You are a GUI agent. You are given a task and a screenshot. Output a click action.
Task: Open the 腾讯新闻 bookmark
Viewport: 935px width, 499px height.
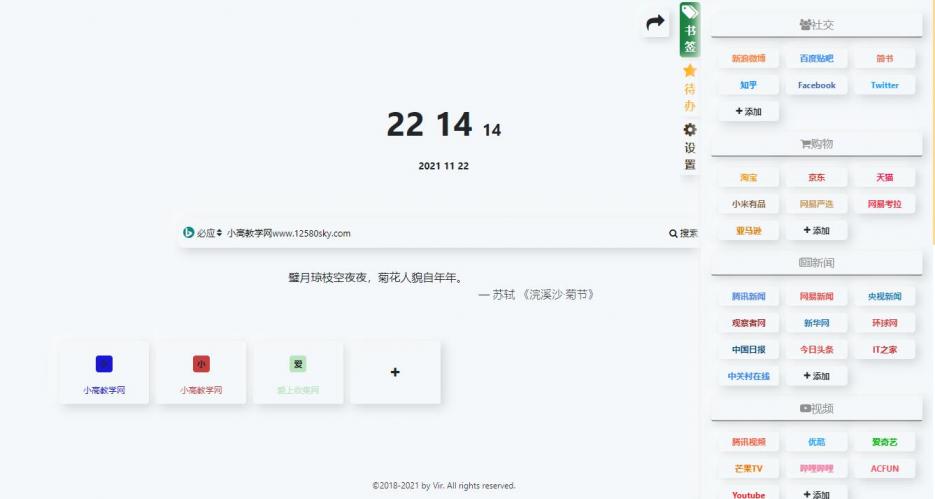748,296
